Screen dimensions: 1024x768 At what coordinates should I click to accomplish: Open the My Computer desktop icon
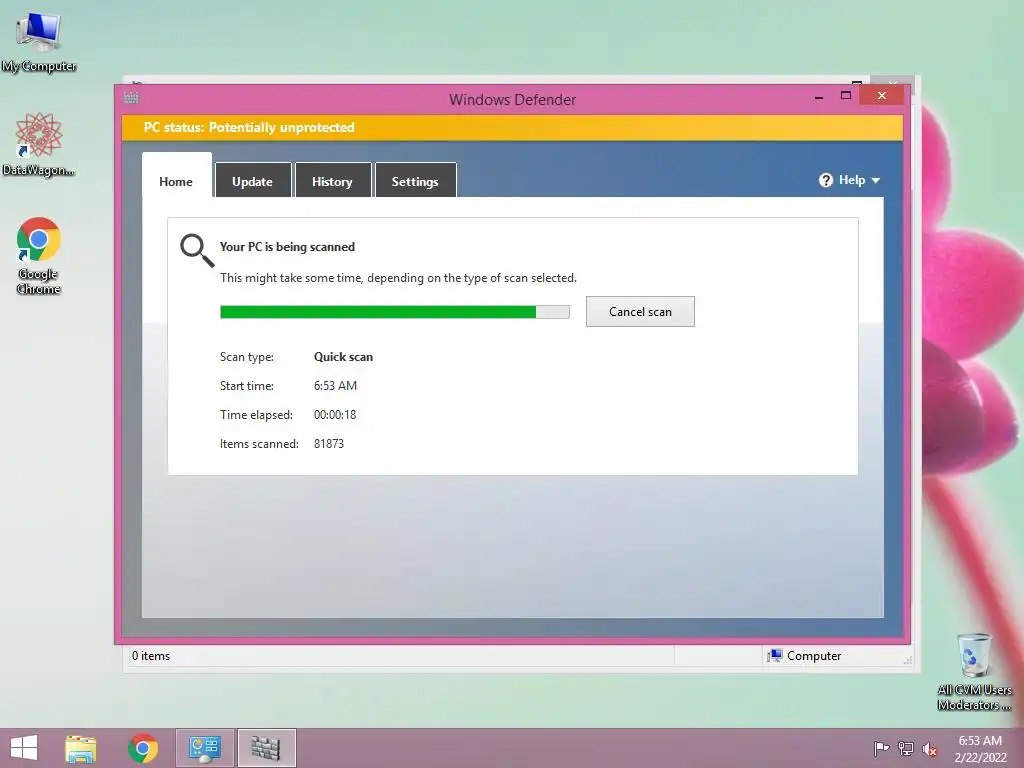39,40
